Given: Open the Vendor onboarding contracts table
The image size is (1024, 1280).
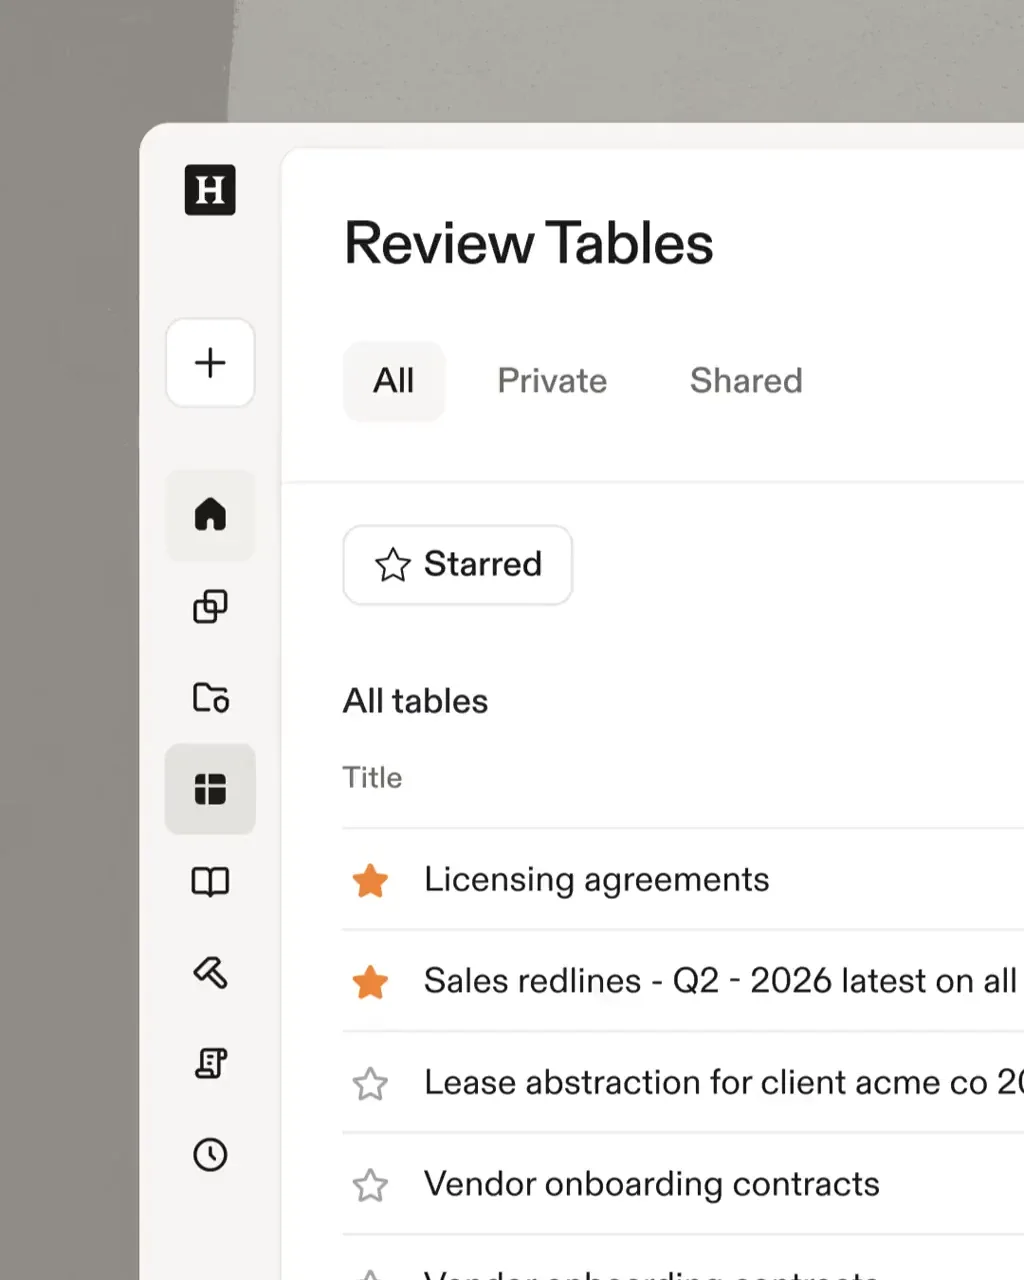Looking at the screenshot, I should [652, 1184].
